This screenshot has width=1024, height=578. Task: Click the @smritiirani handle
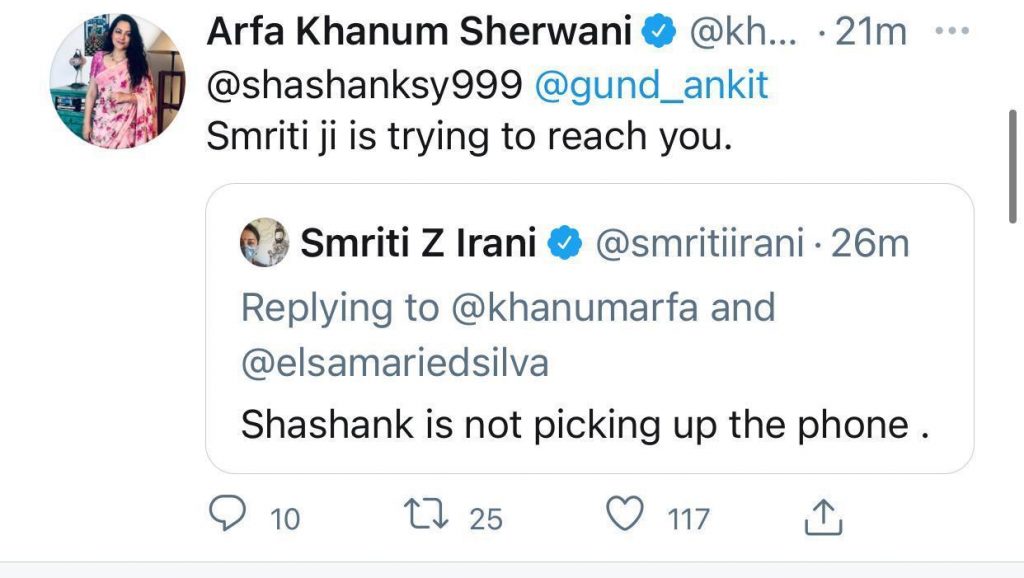701,243
